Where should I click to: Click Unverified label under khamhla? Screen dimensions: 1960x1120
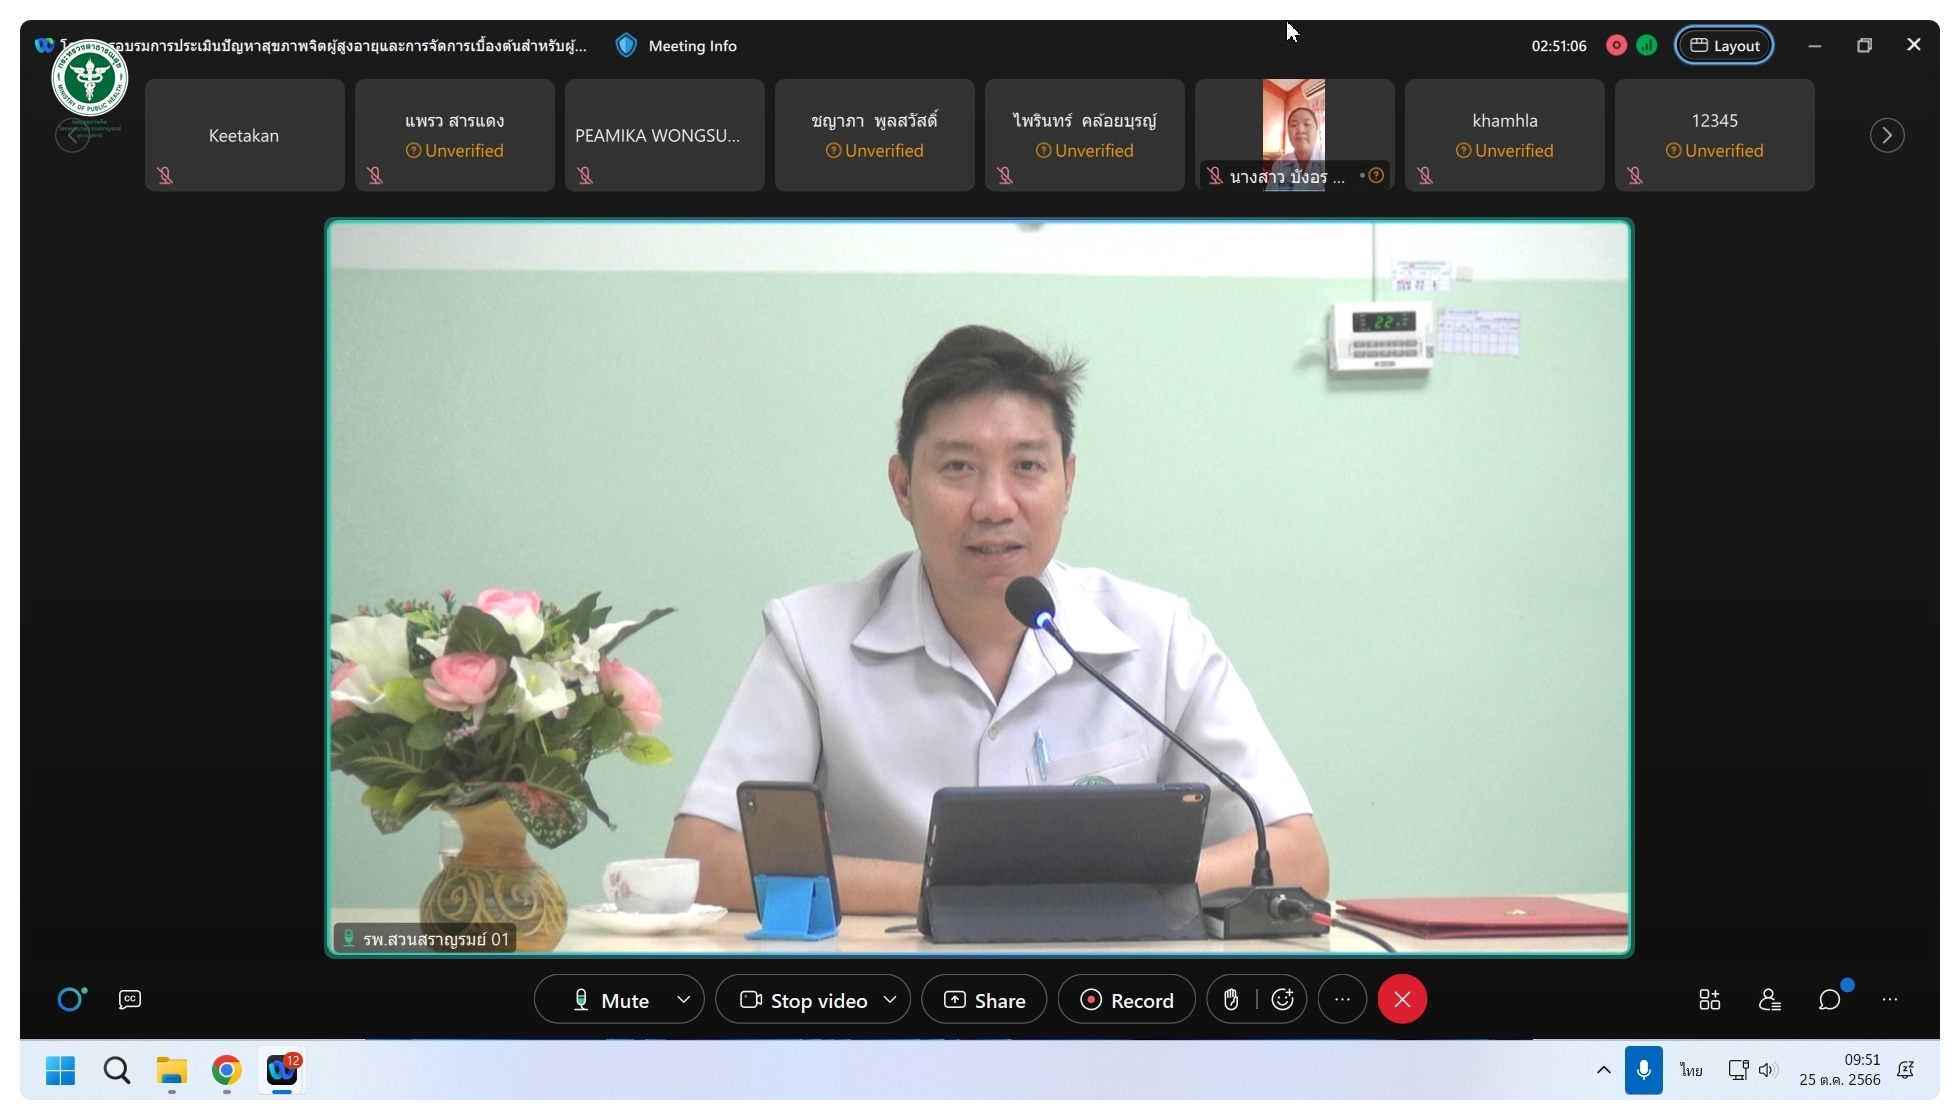tap(1505, 151)
